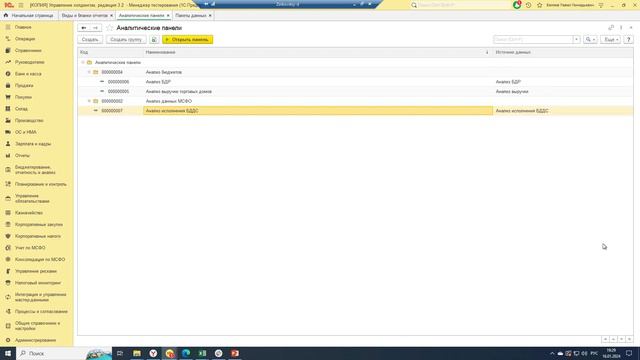Open the Главное section icon
This screenshot has width=640, height=360.
(8, 27)
